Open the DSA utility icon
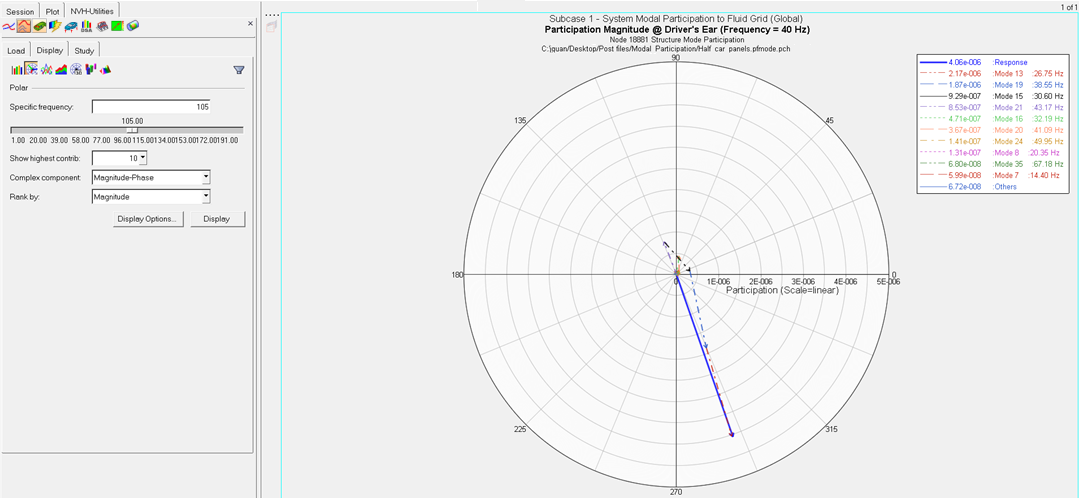This screenshot has width=1080, height=500. [x=87, y=26]
